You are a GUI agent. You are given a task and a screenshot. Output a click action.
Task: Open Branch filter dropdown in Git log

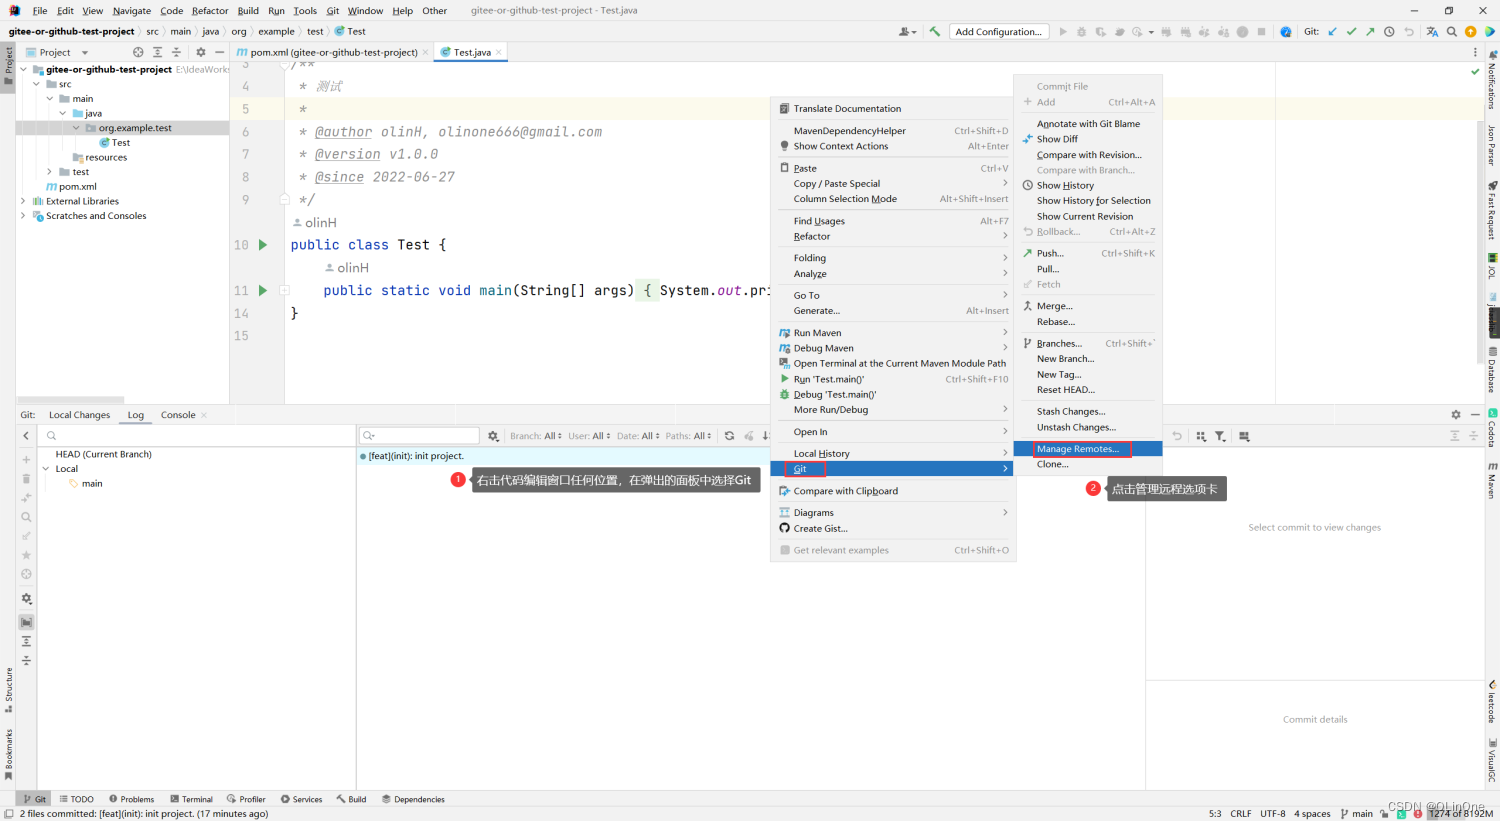(535, 436)
